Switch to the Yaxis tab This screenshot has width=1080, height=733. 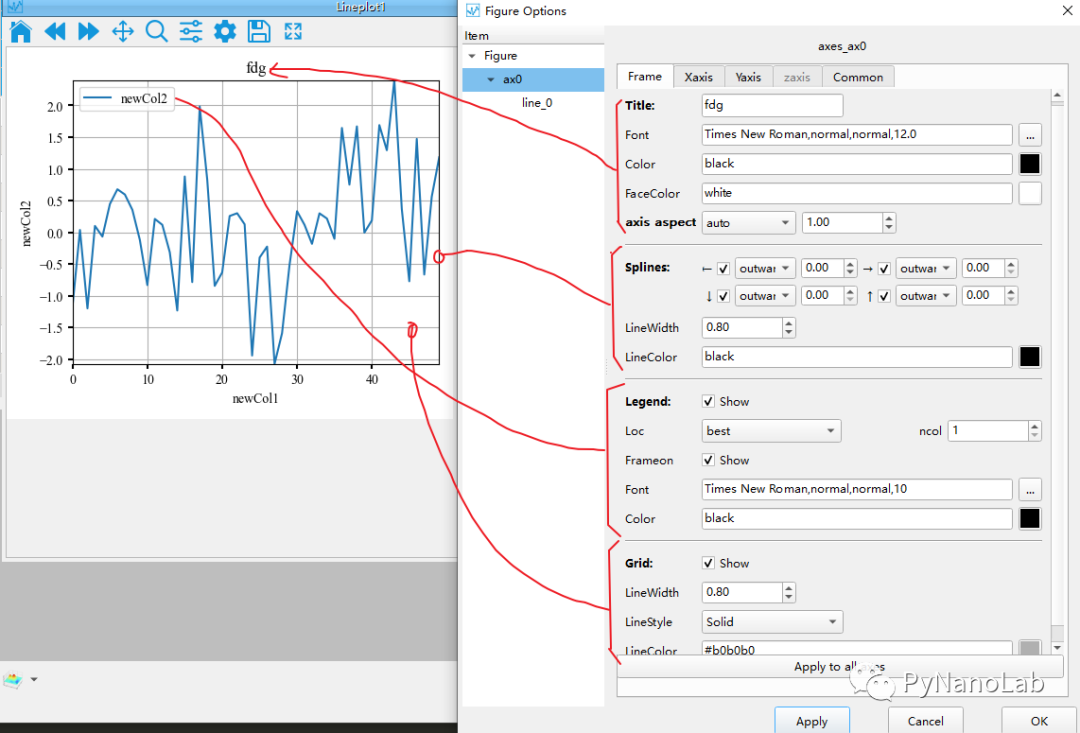point(748,77)
